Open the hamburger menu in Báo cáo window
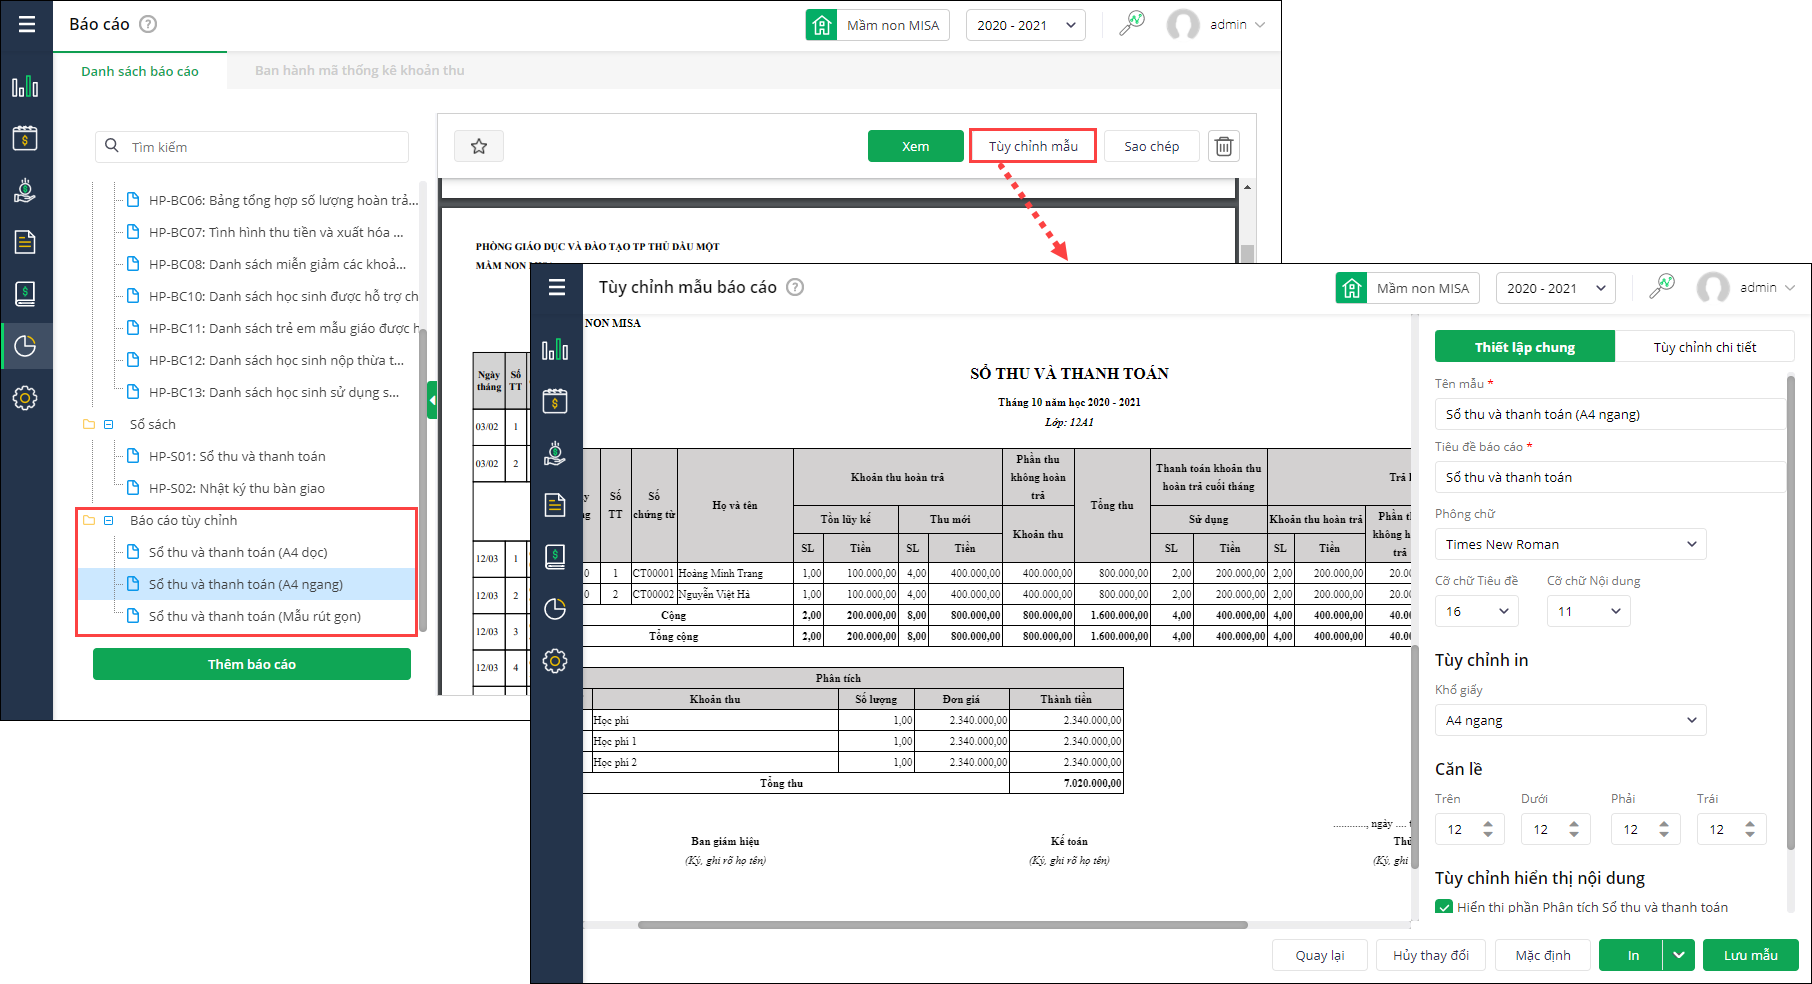 click(27, 24)
